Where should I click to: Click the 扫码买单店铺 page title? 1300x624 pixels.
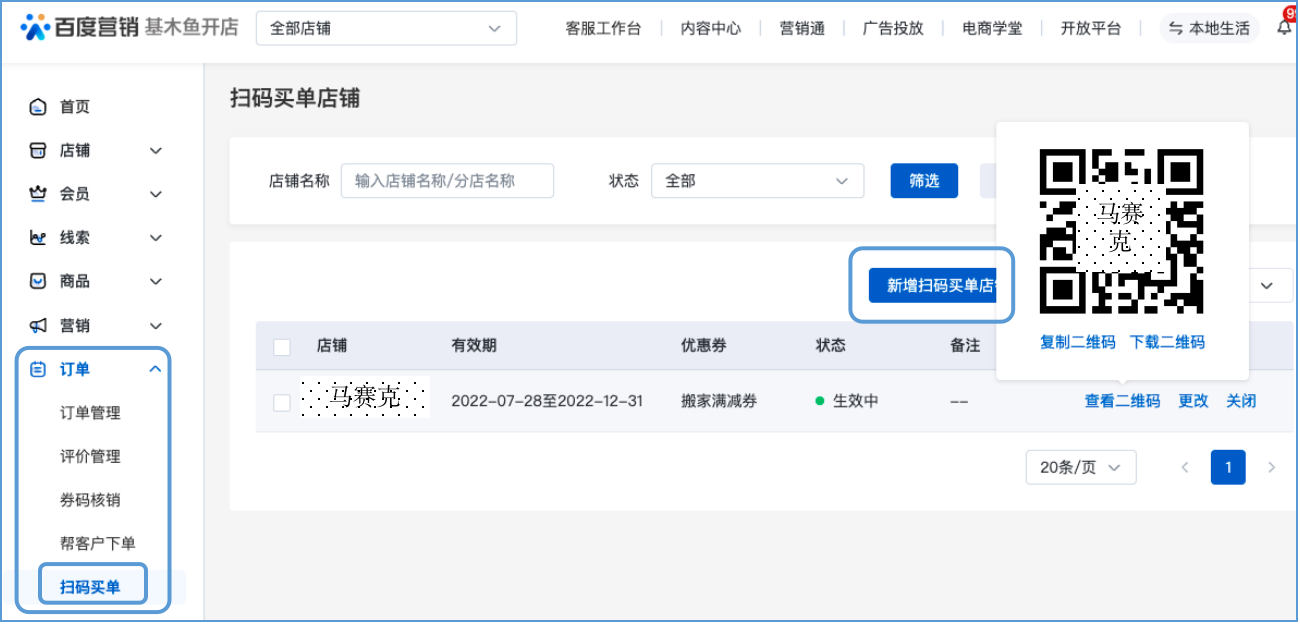[295, 97]
